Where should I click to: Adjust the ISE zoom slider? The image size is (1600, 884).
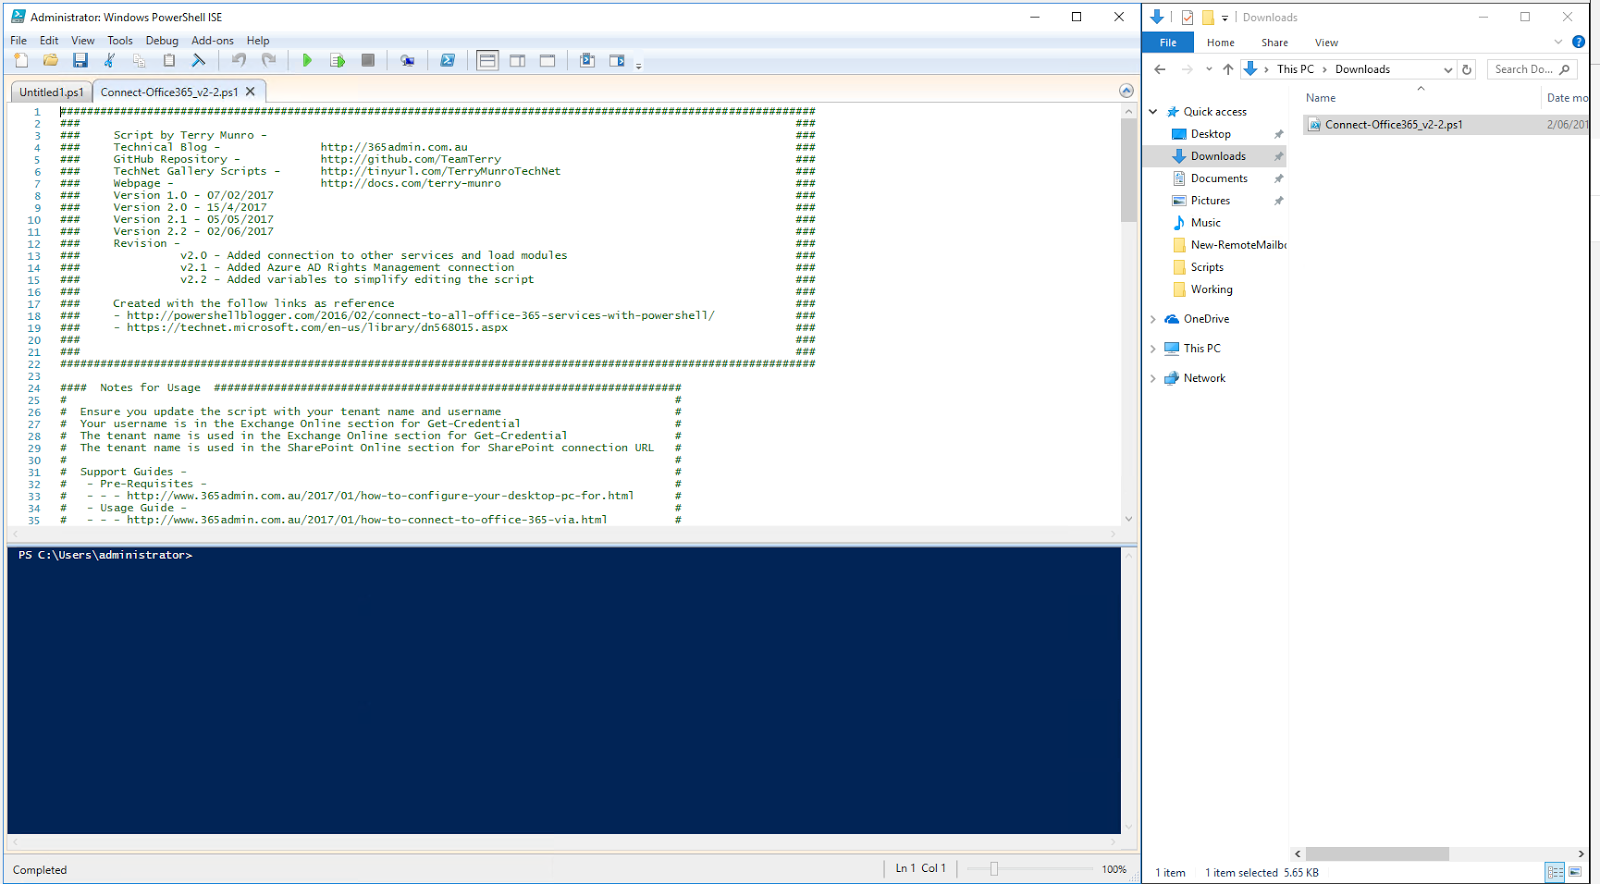point(994,869)
